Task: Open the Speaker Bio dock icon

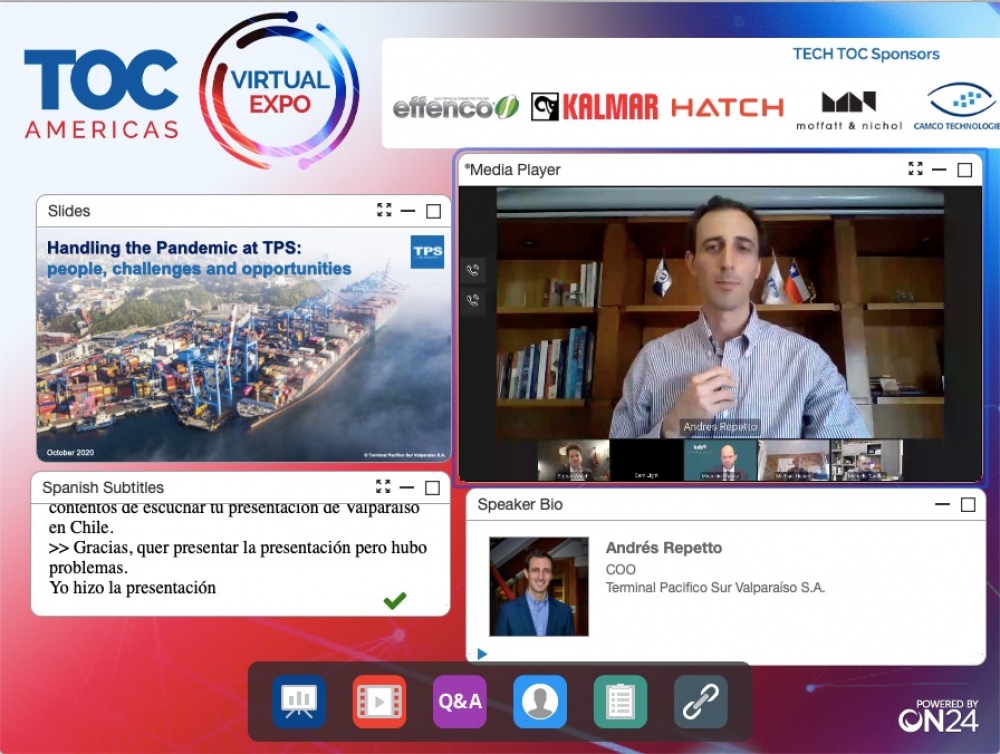Action: (x=540, y=701)
